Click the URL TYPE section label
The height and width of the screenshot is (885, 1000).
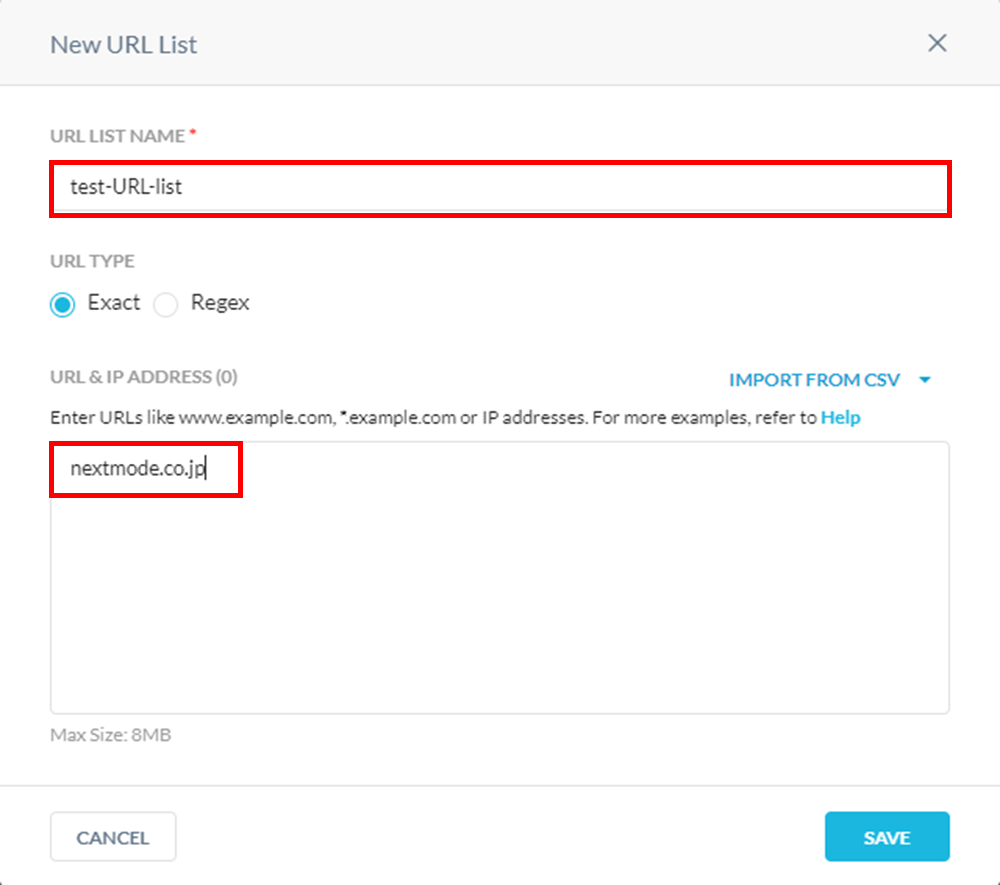coord(92,261)
